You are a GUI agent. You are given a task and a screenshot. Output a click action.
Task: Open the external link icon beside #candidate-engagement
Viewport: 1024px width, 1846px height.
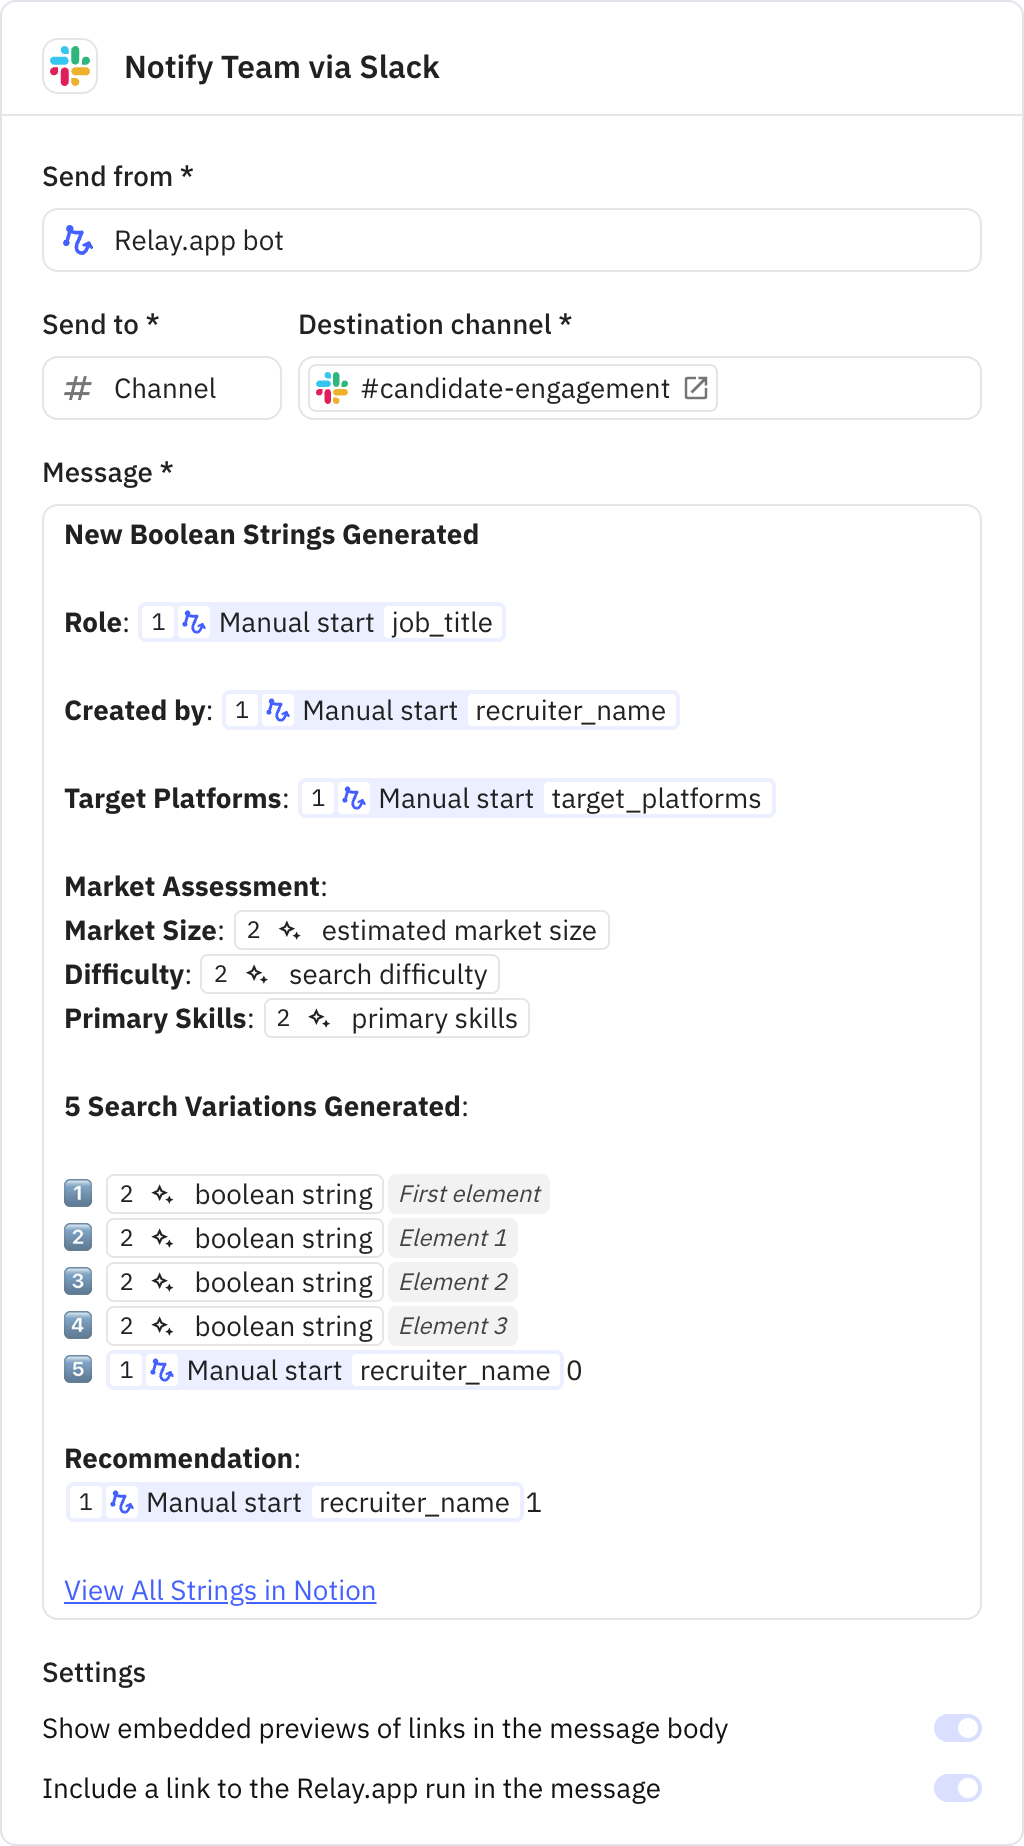[696, 388]
